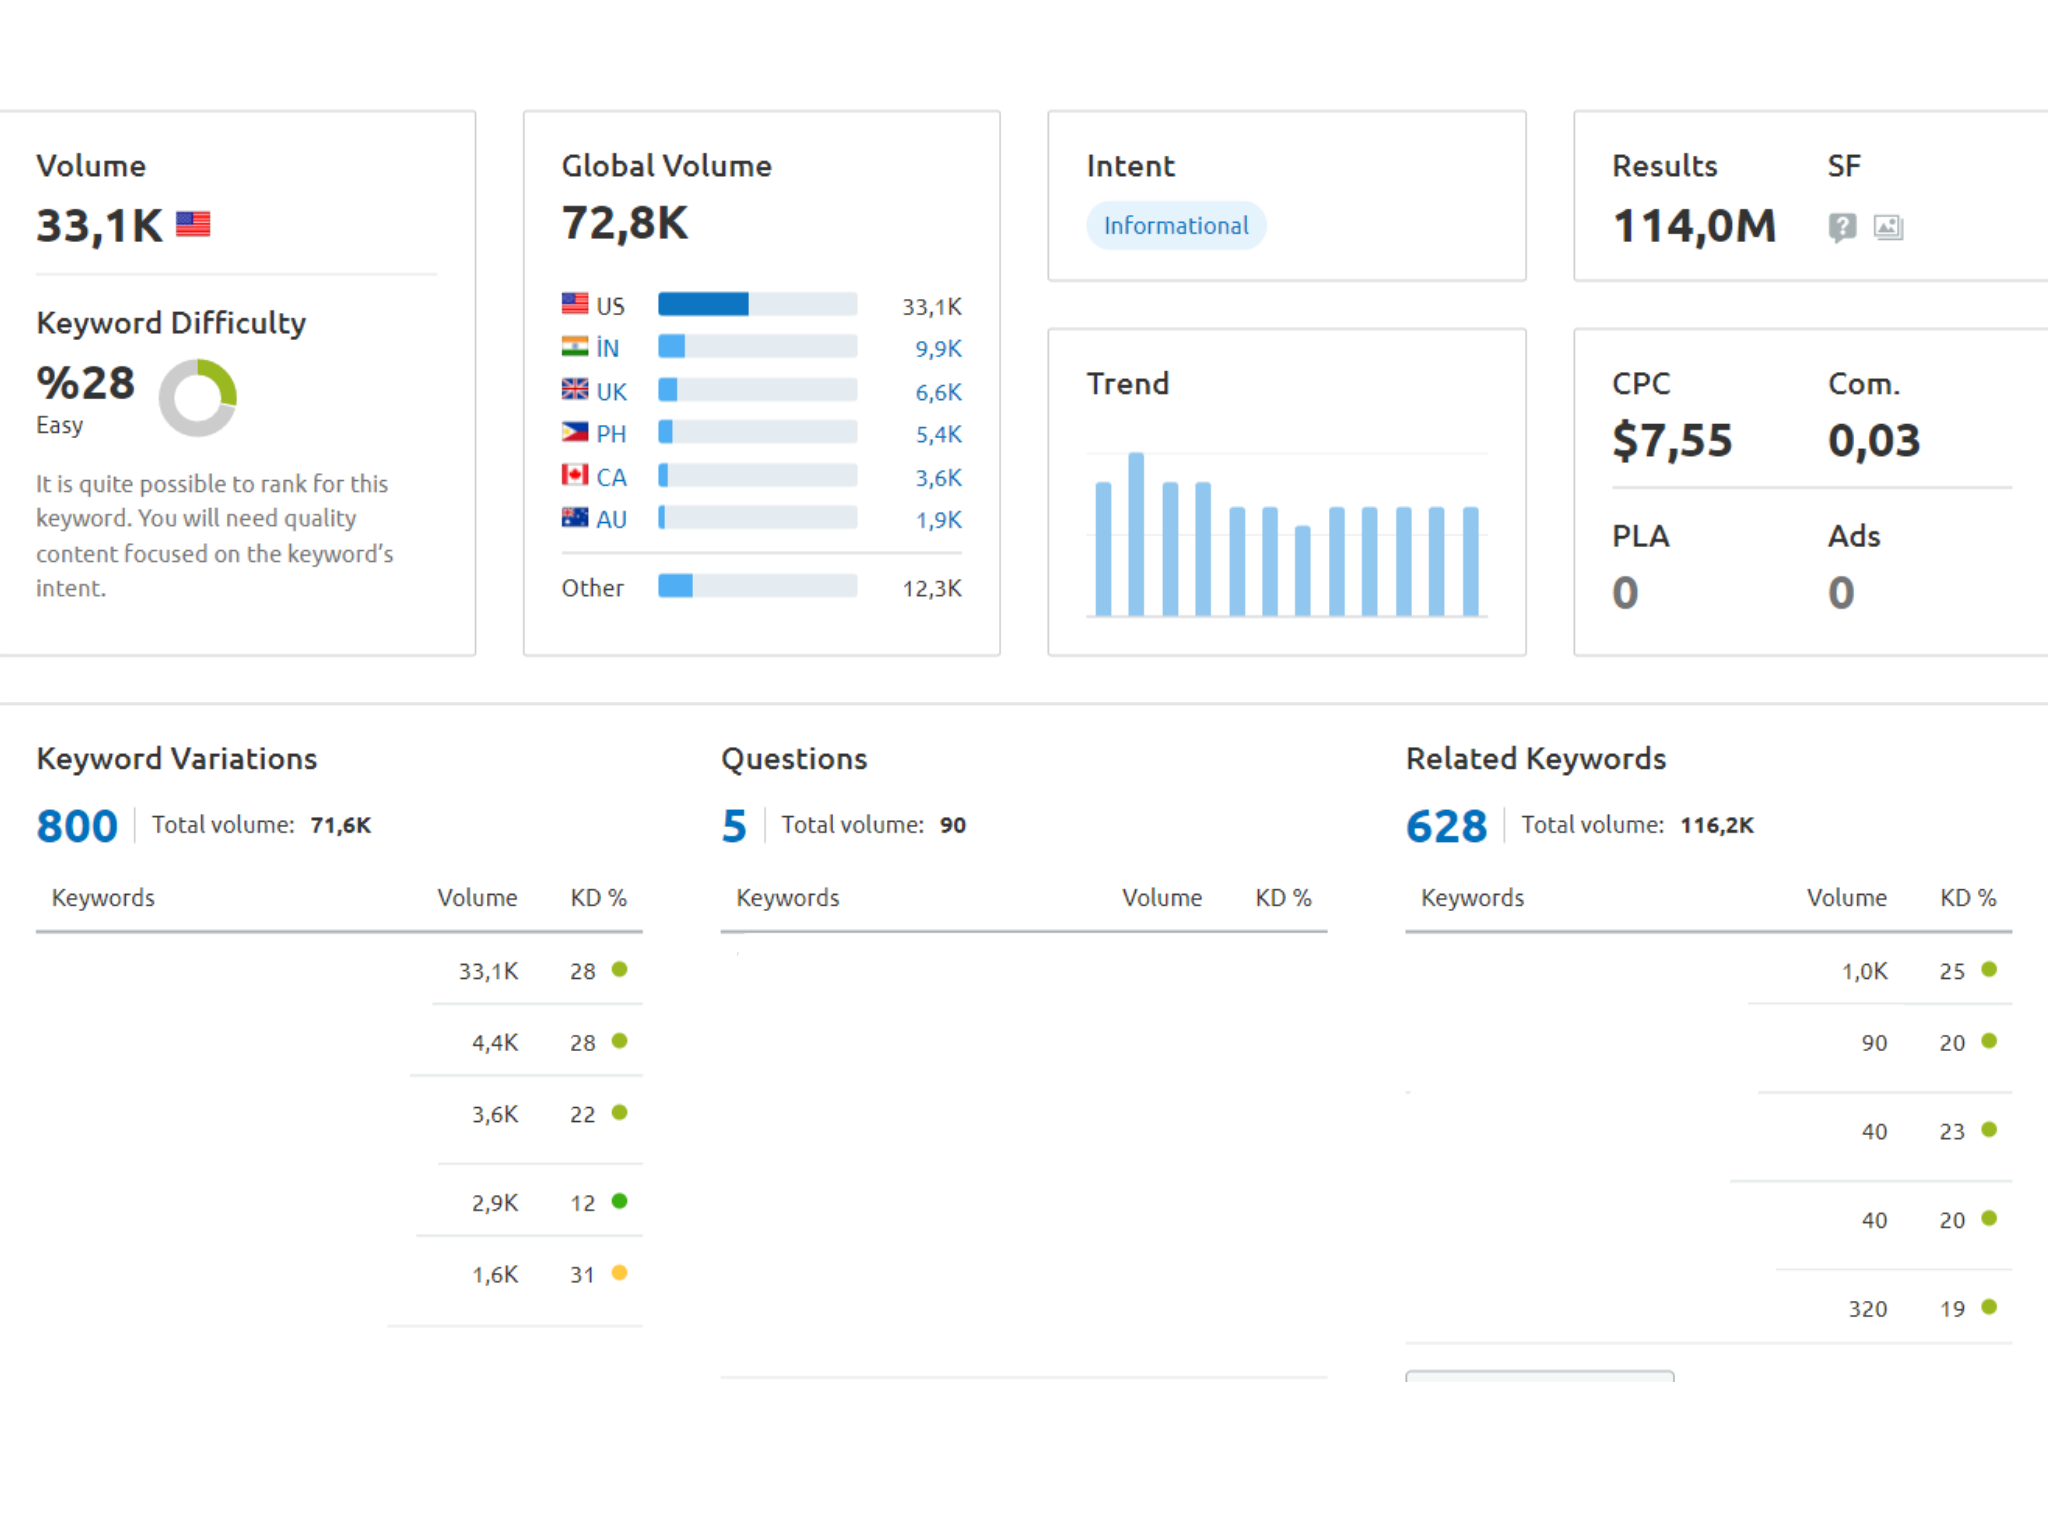Open the AU country volume link
This screenshot has width=2048, height=1536.
pyautogui.click(x=612, y=519)
